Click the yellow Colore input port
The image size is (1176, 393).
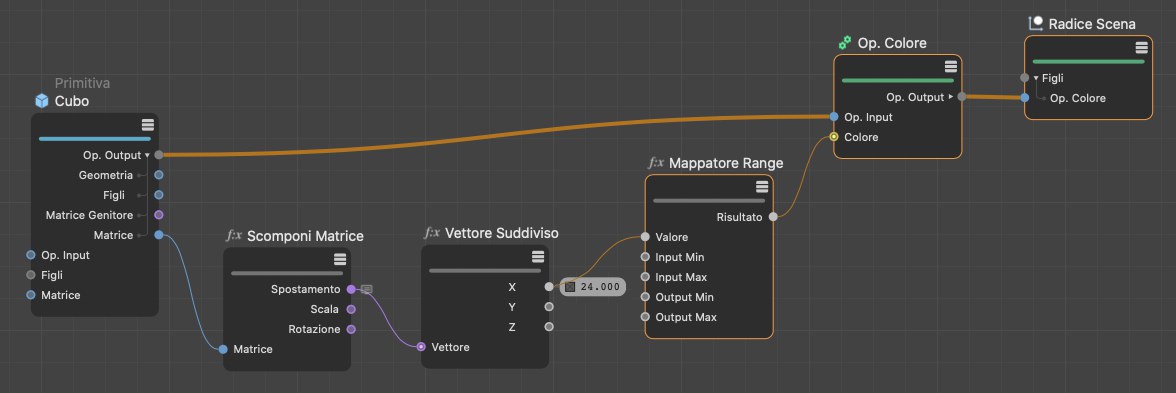[x=834, y=137]
